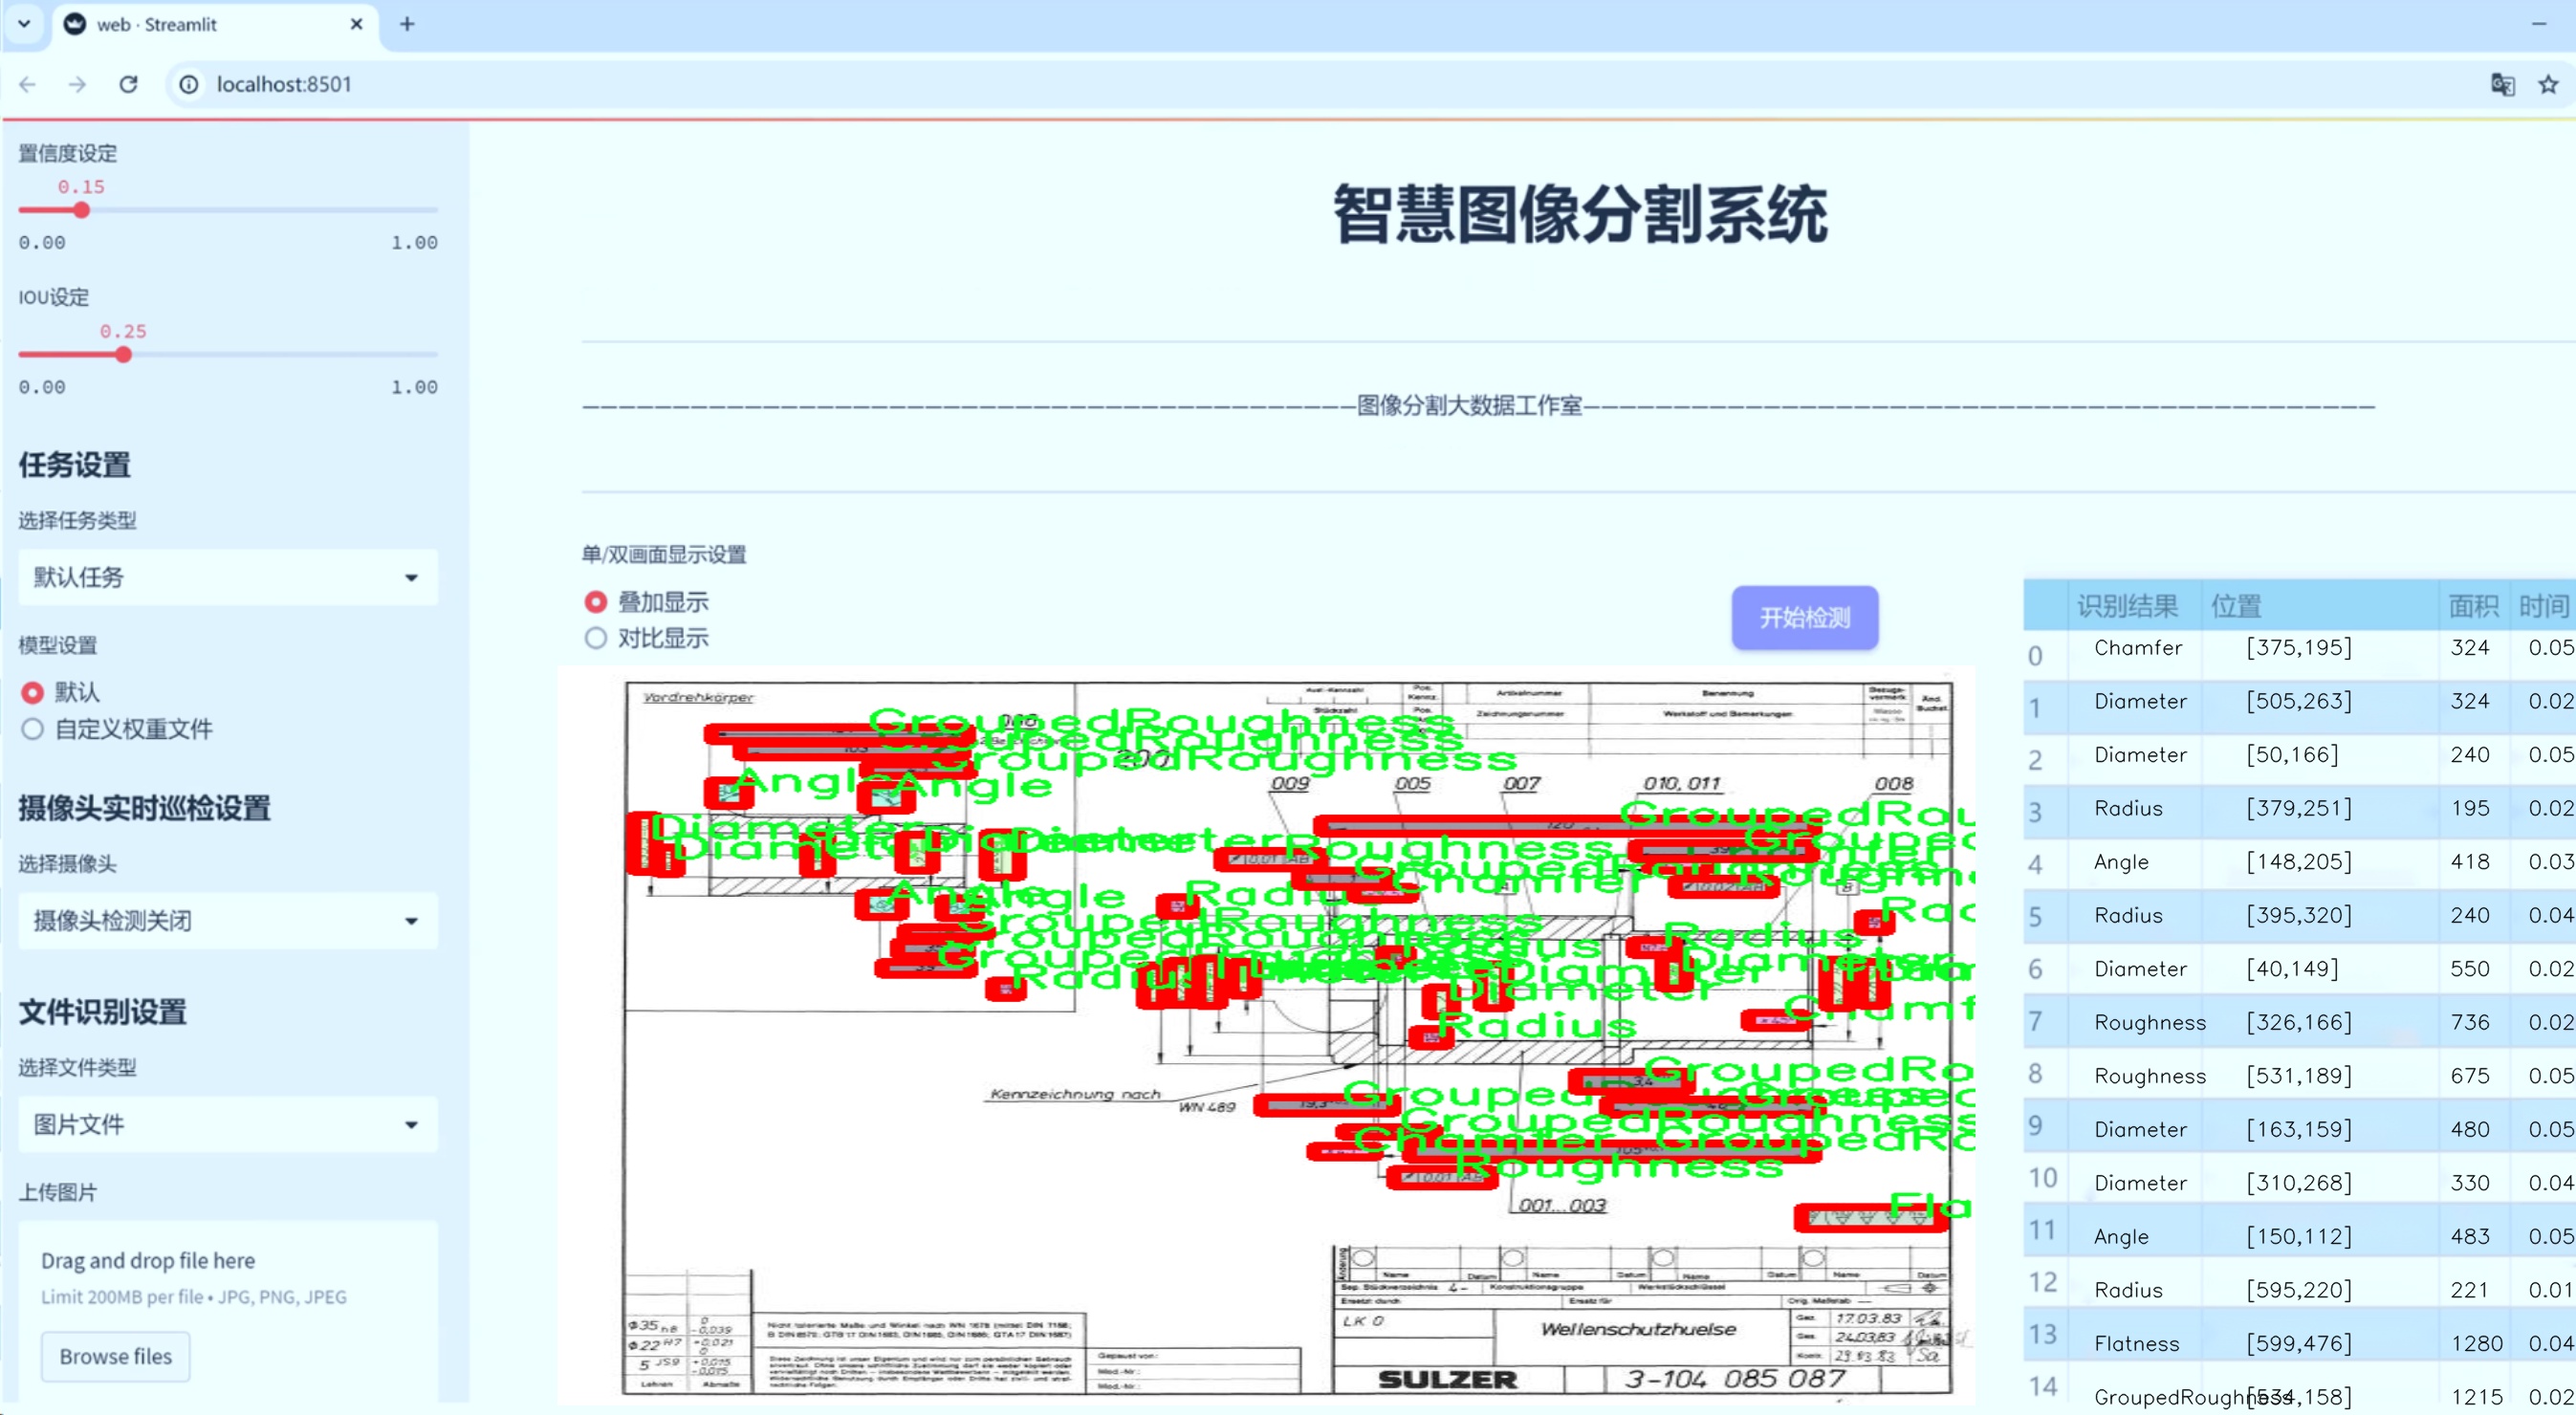Choose 自定义权重文件 model option
The height and width of the screenshot is (1415, 2576).
(33, 729)
